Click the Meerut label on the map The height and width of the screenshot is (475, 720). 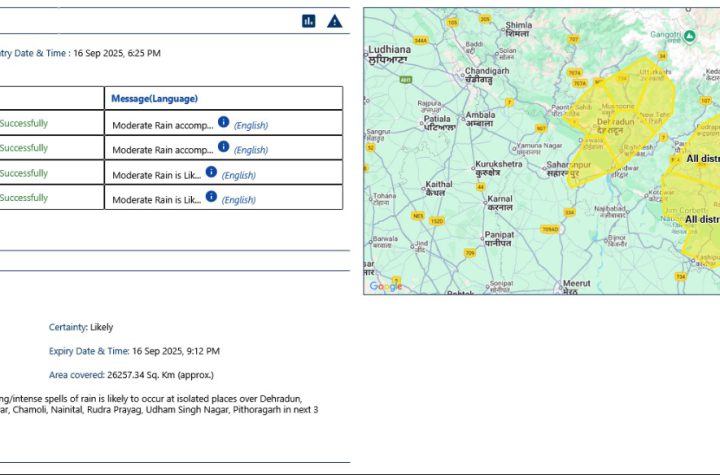click(577, 287)
